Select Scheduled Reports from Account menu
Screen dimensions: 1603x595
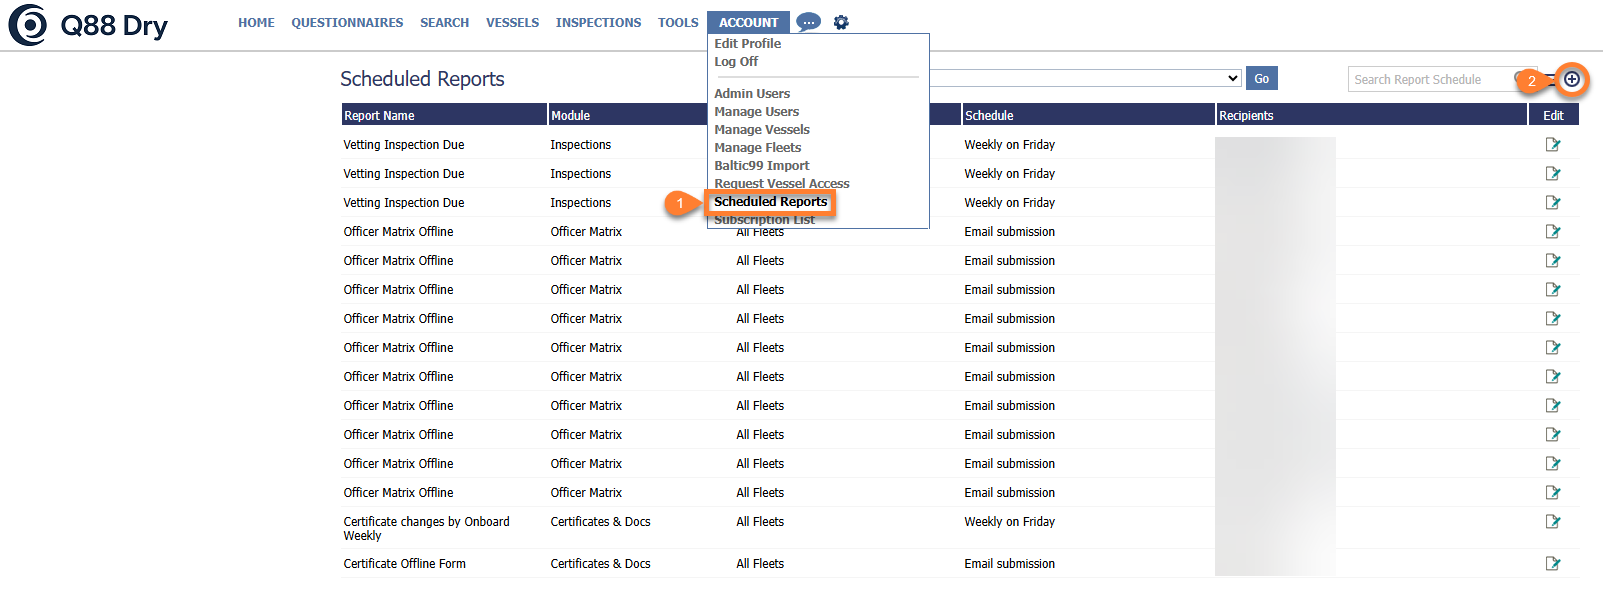point(770,202)
